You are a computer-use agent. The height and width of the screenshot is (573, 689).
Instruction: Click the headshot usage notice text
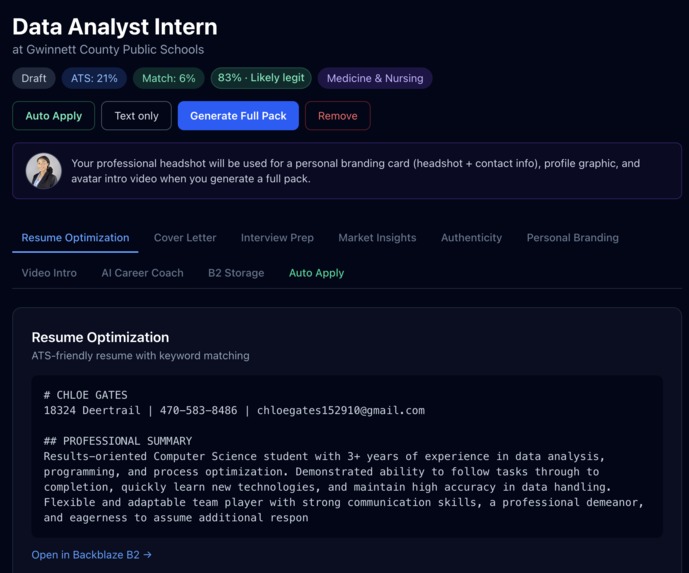pos(355,171)
